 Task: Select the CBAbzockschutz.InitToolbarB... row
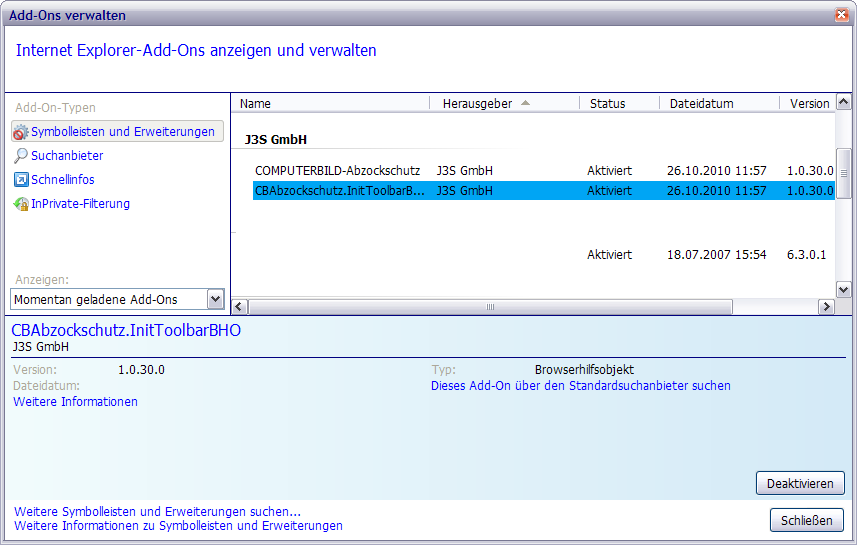(544, 191)
